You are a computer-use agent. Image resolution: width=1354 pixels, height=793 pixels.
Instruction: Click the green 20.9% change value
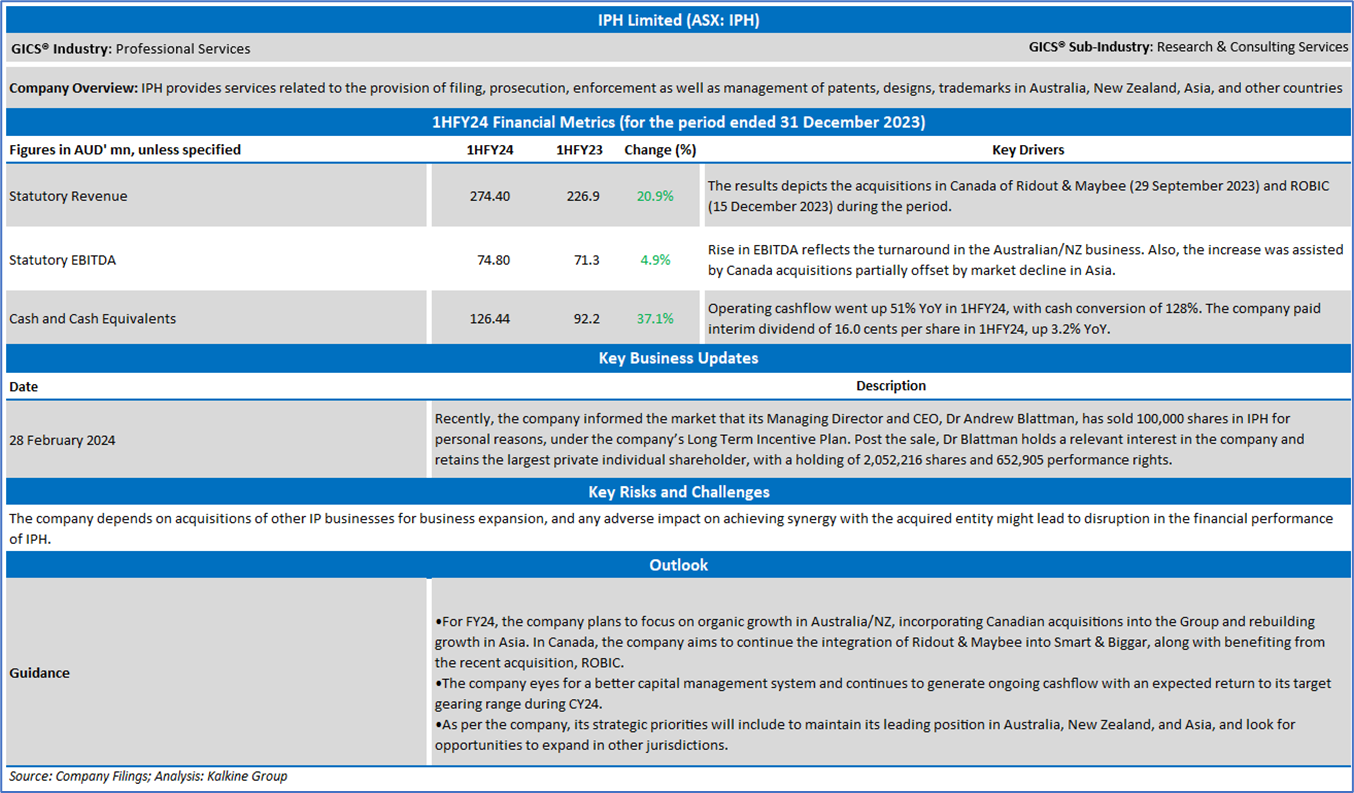[x=655, y=196]
